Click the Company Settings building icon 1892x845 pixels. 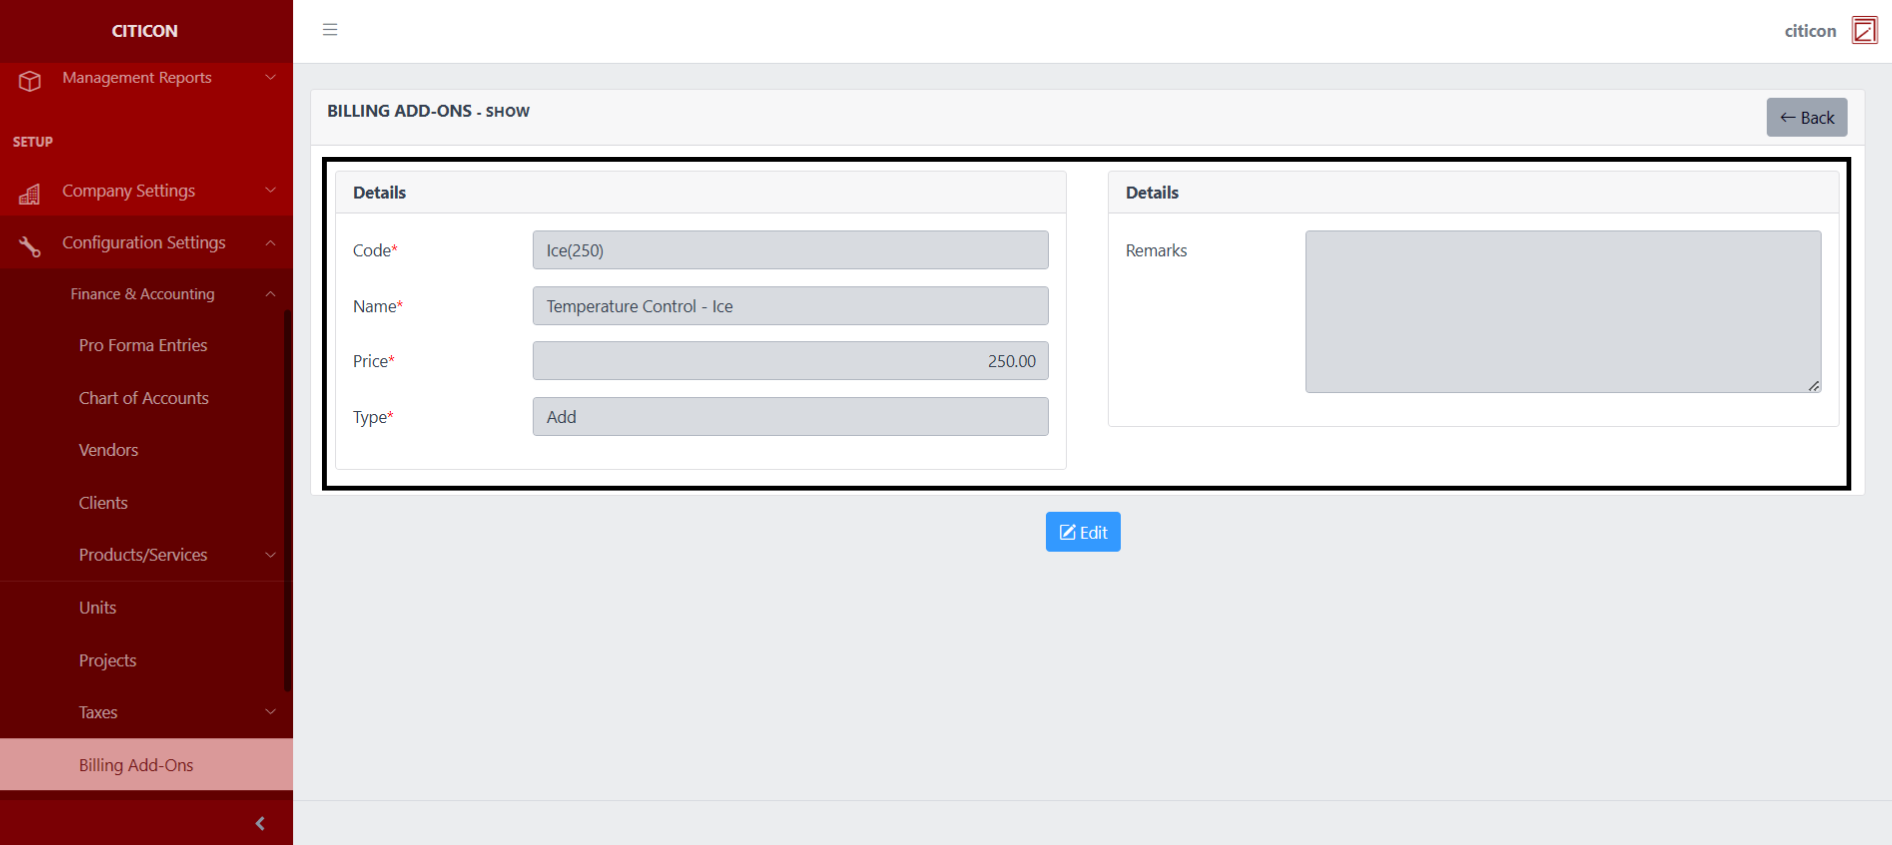(x=30, y=193)
